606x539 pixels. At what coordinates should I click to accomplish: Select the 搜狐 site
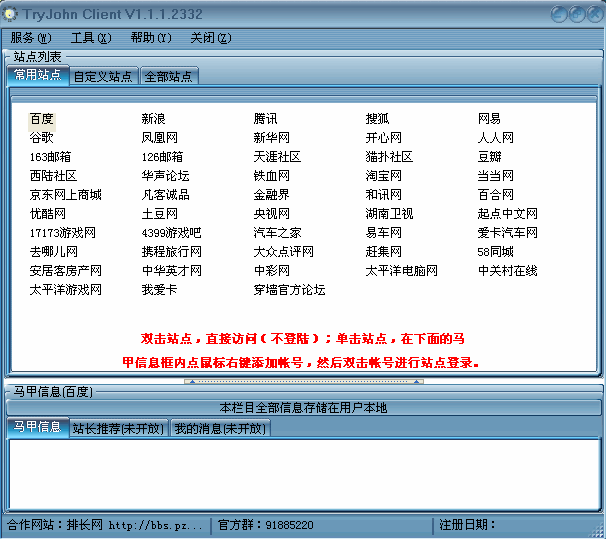click(x=378, y=119)
